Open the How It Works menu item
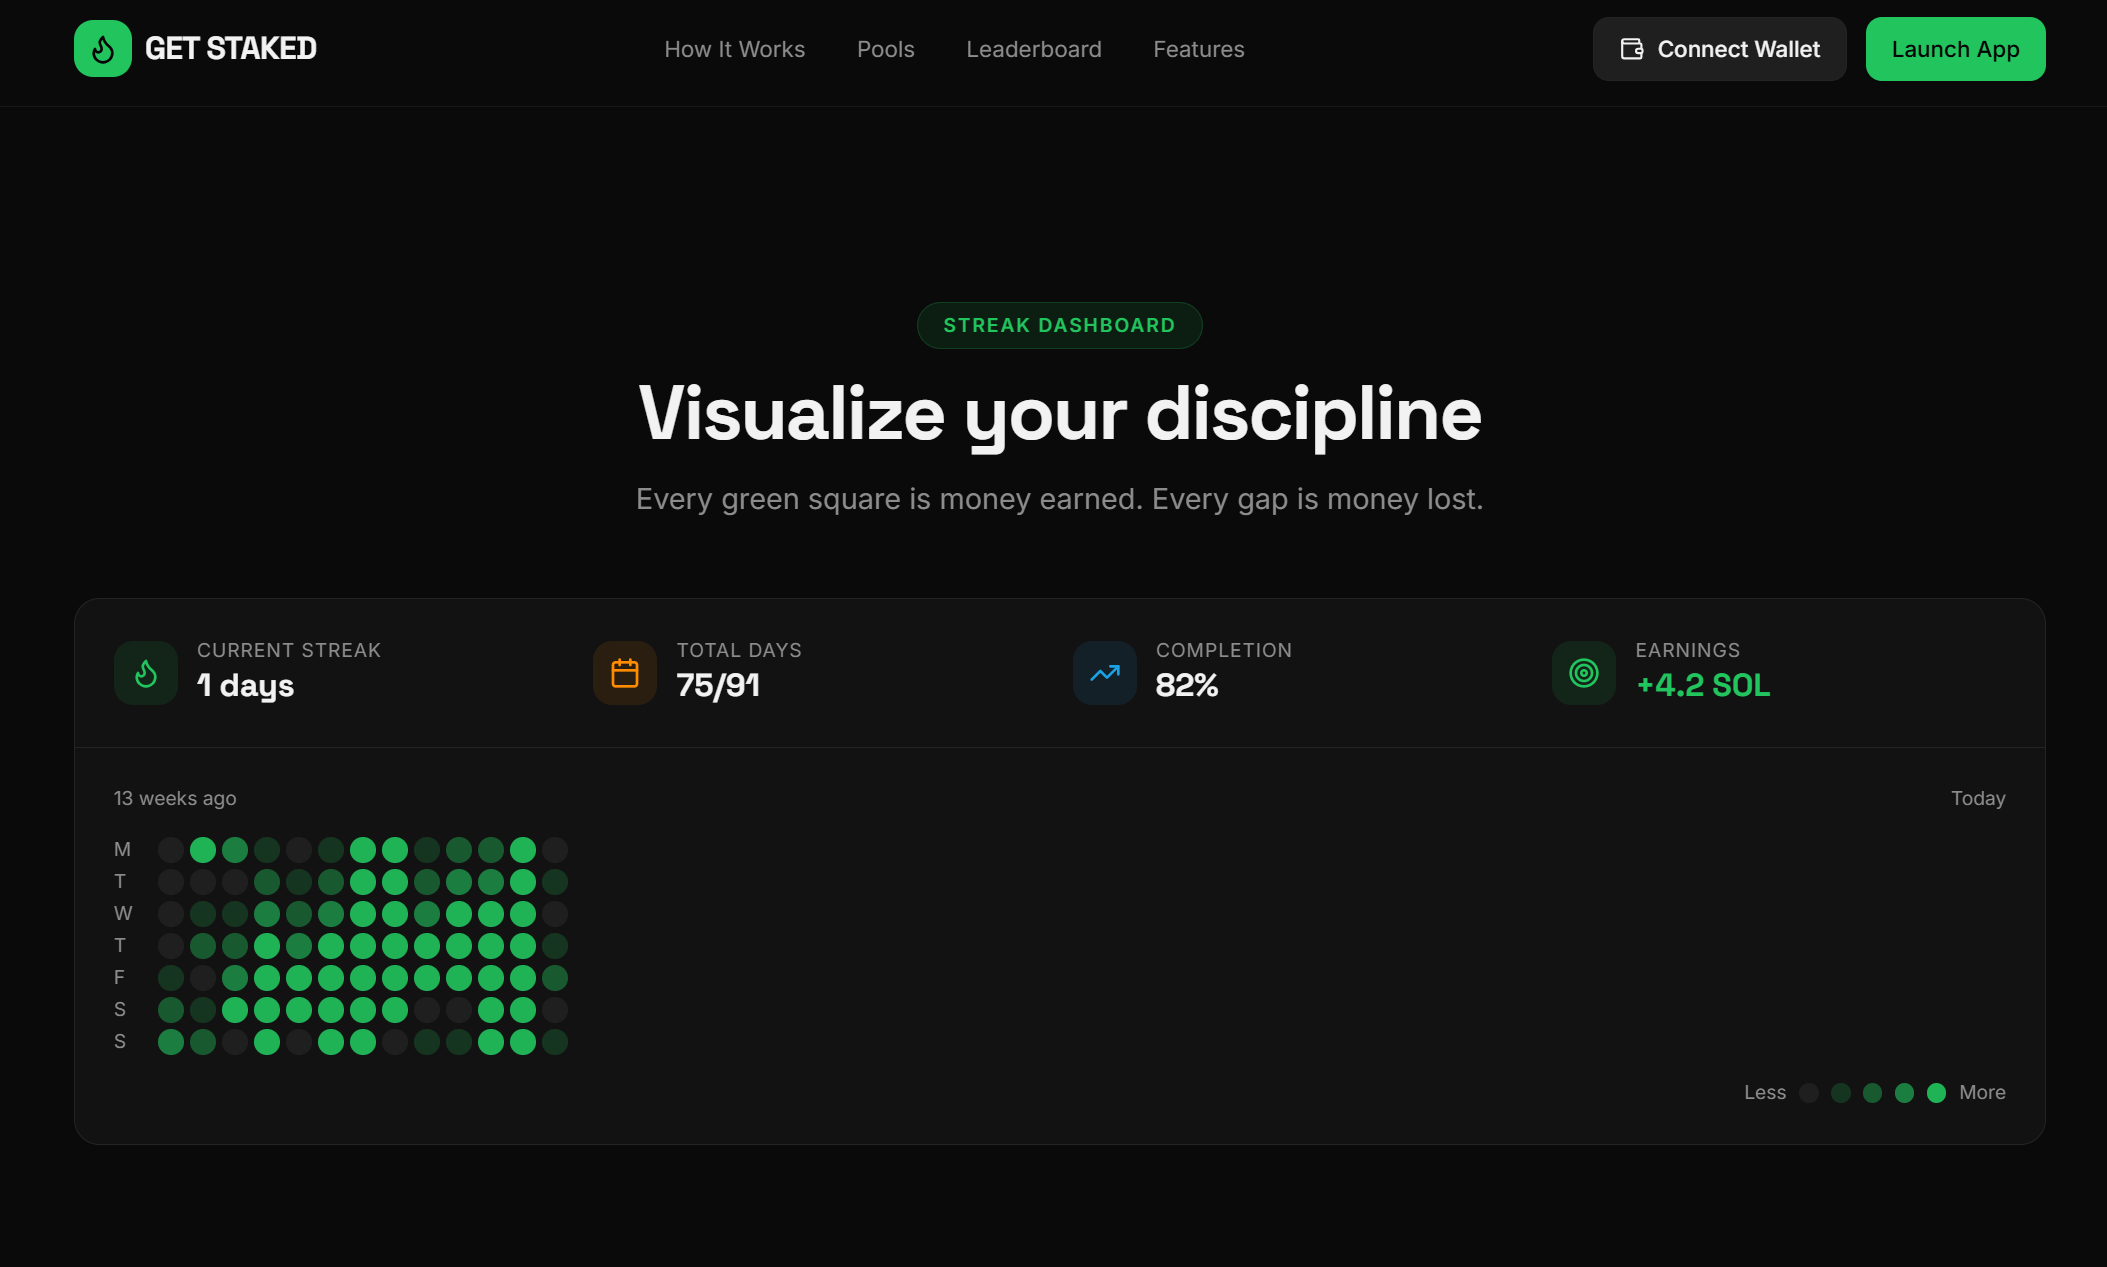Screen dimensions: 2107x1267 [x=734, y=49]
